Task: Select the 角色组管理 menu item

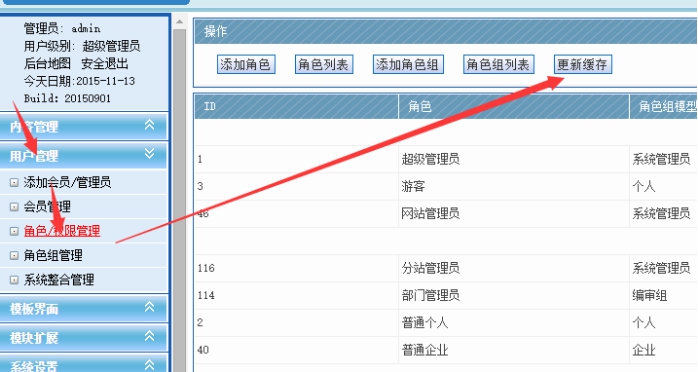Action: pos(53,255)
